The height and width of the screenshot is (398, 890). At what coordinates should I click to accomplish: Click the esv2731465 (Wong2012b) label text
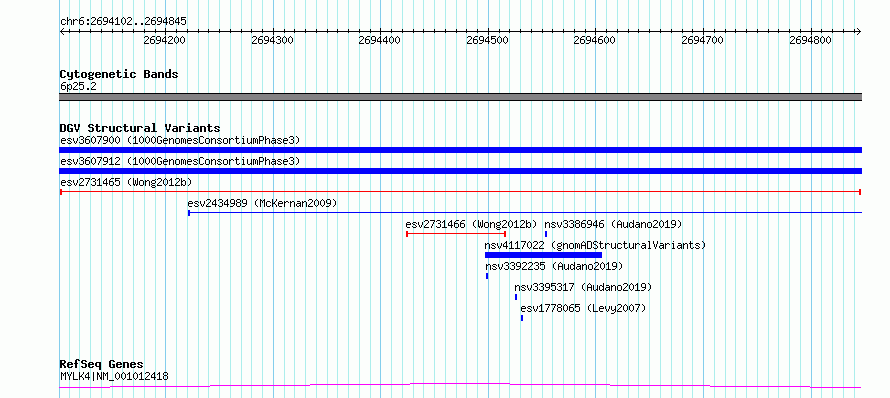pyautogui.click(x=126, y=182)
